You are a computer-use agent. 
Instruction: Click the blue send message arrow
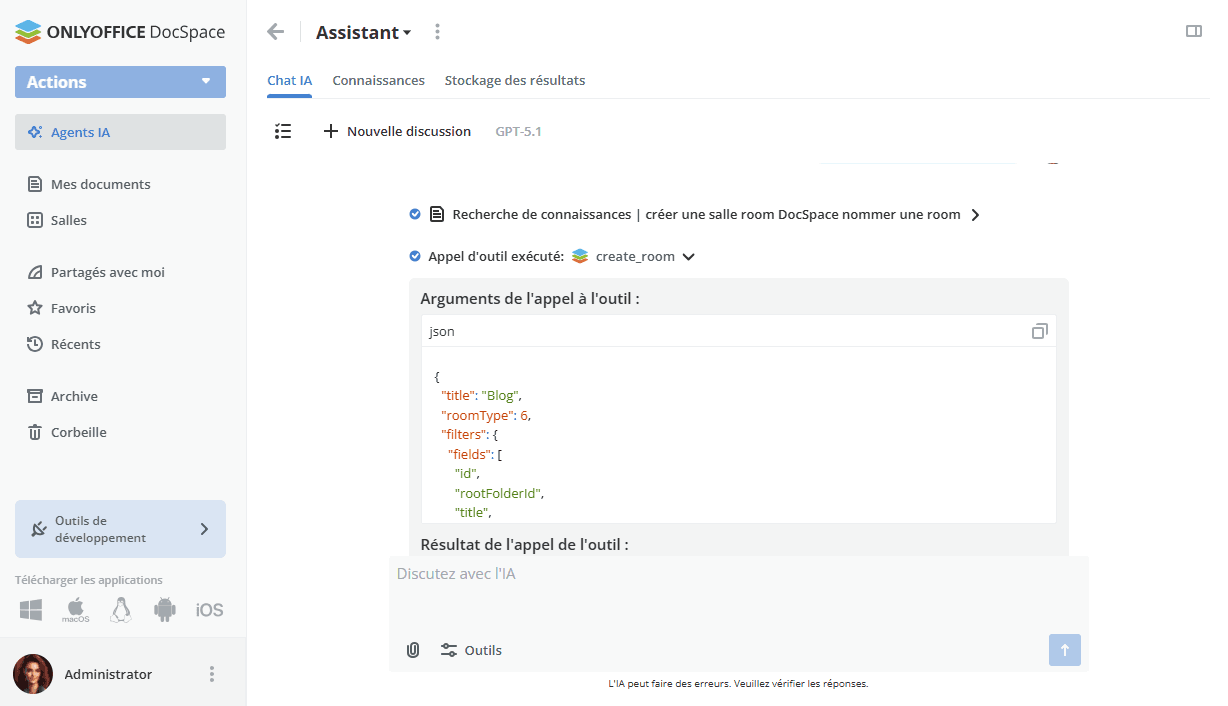coord(1064,650)
